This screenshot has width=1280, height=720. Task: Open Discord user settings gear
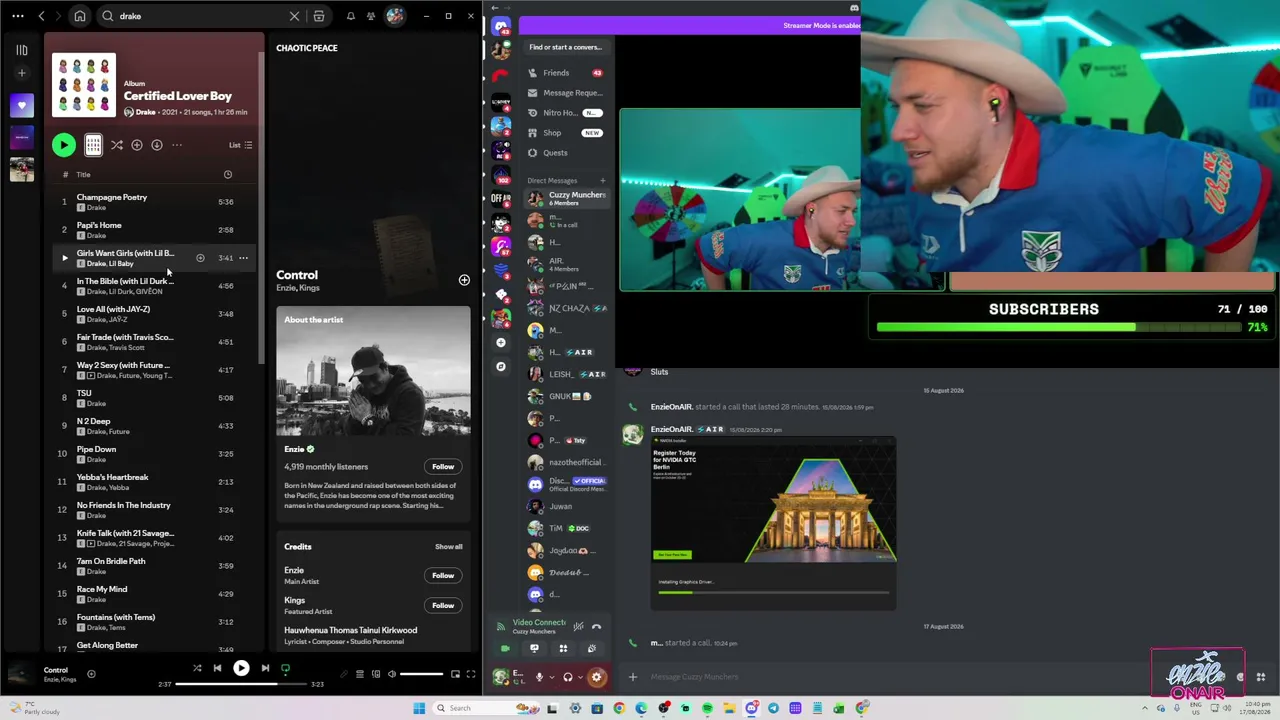pyautogui.click(x=597, y=677)
